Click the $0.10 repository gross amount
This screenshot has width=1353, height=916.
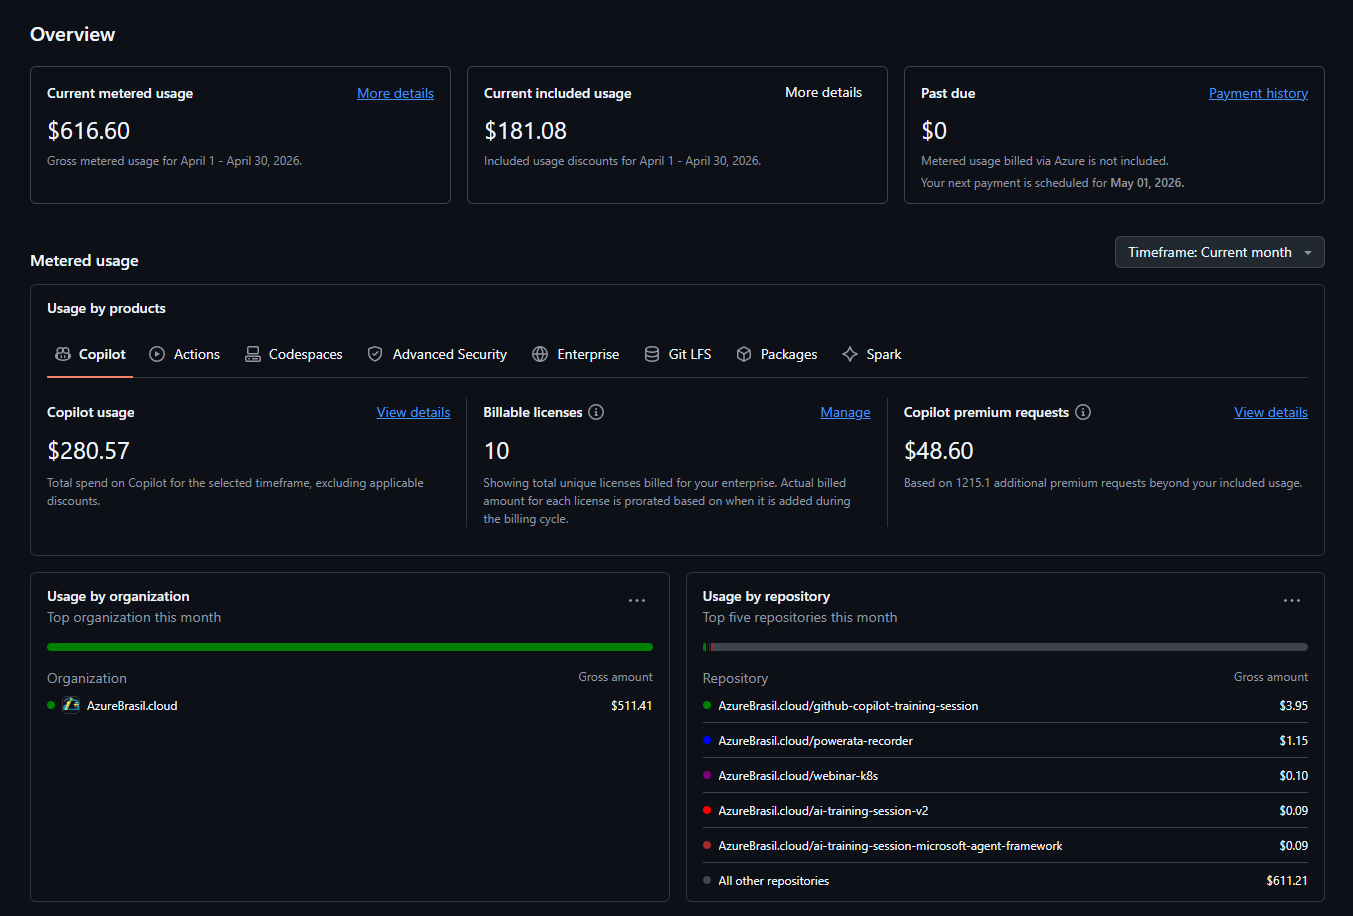point(1293,776)
